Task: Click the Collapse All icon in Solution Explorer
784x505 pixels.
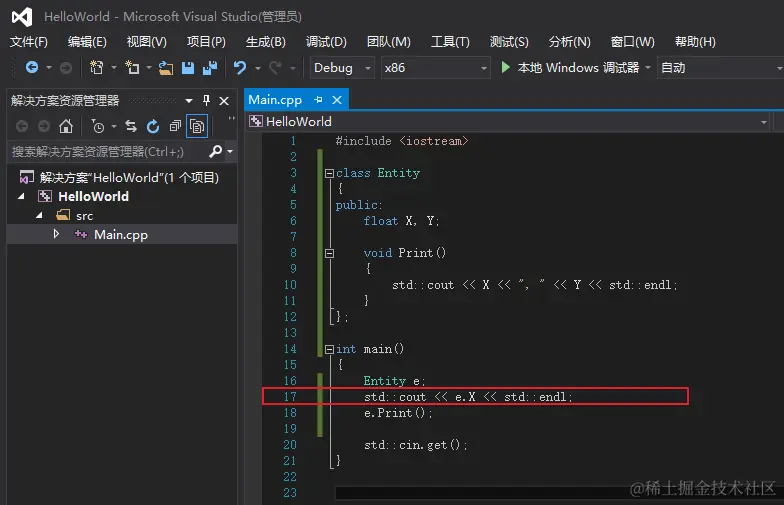Action: coord(175,126)
